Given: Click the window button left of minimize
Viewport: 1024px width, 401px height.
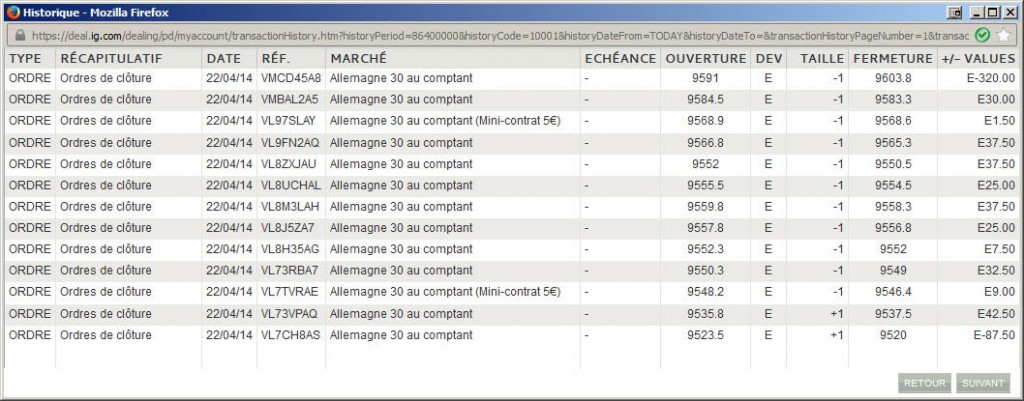Looking at the screenshot, I should coord(955,12).
